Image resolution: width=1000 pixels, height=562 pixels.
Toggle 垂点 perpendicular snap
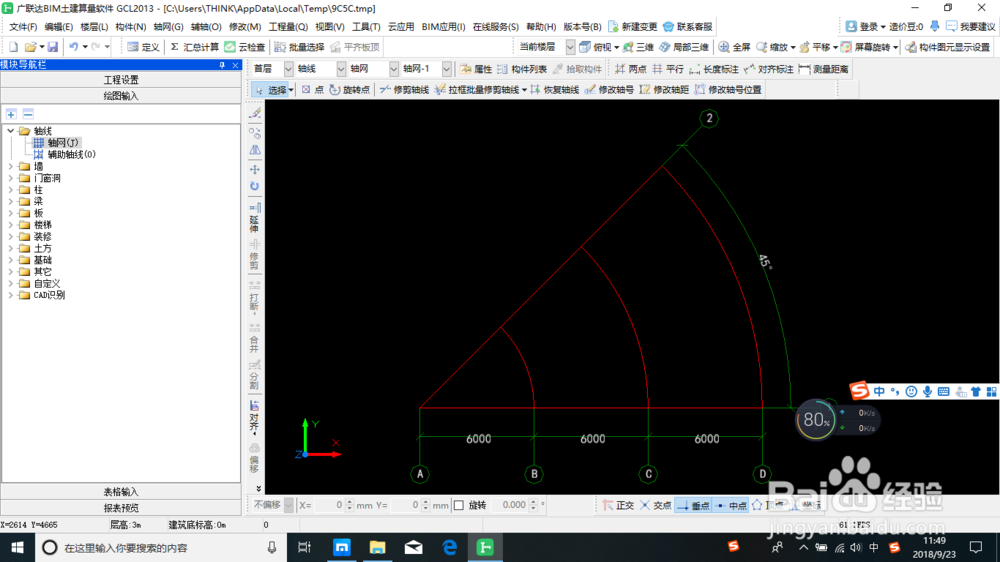tap(693, 505)
